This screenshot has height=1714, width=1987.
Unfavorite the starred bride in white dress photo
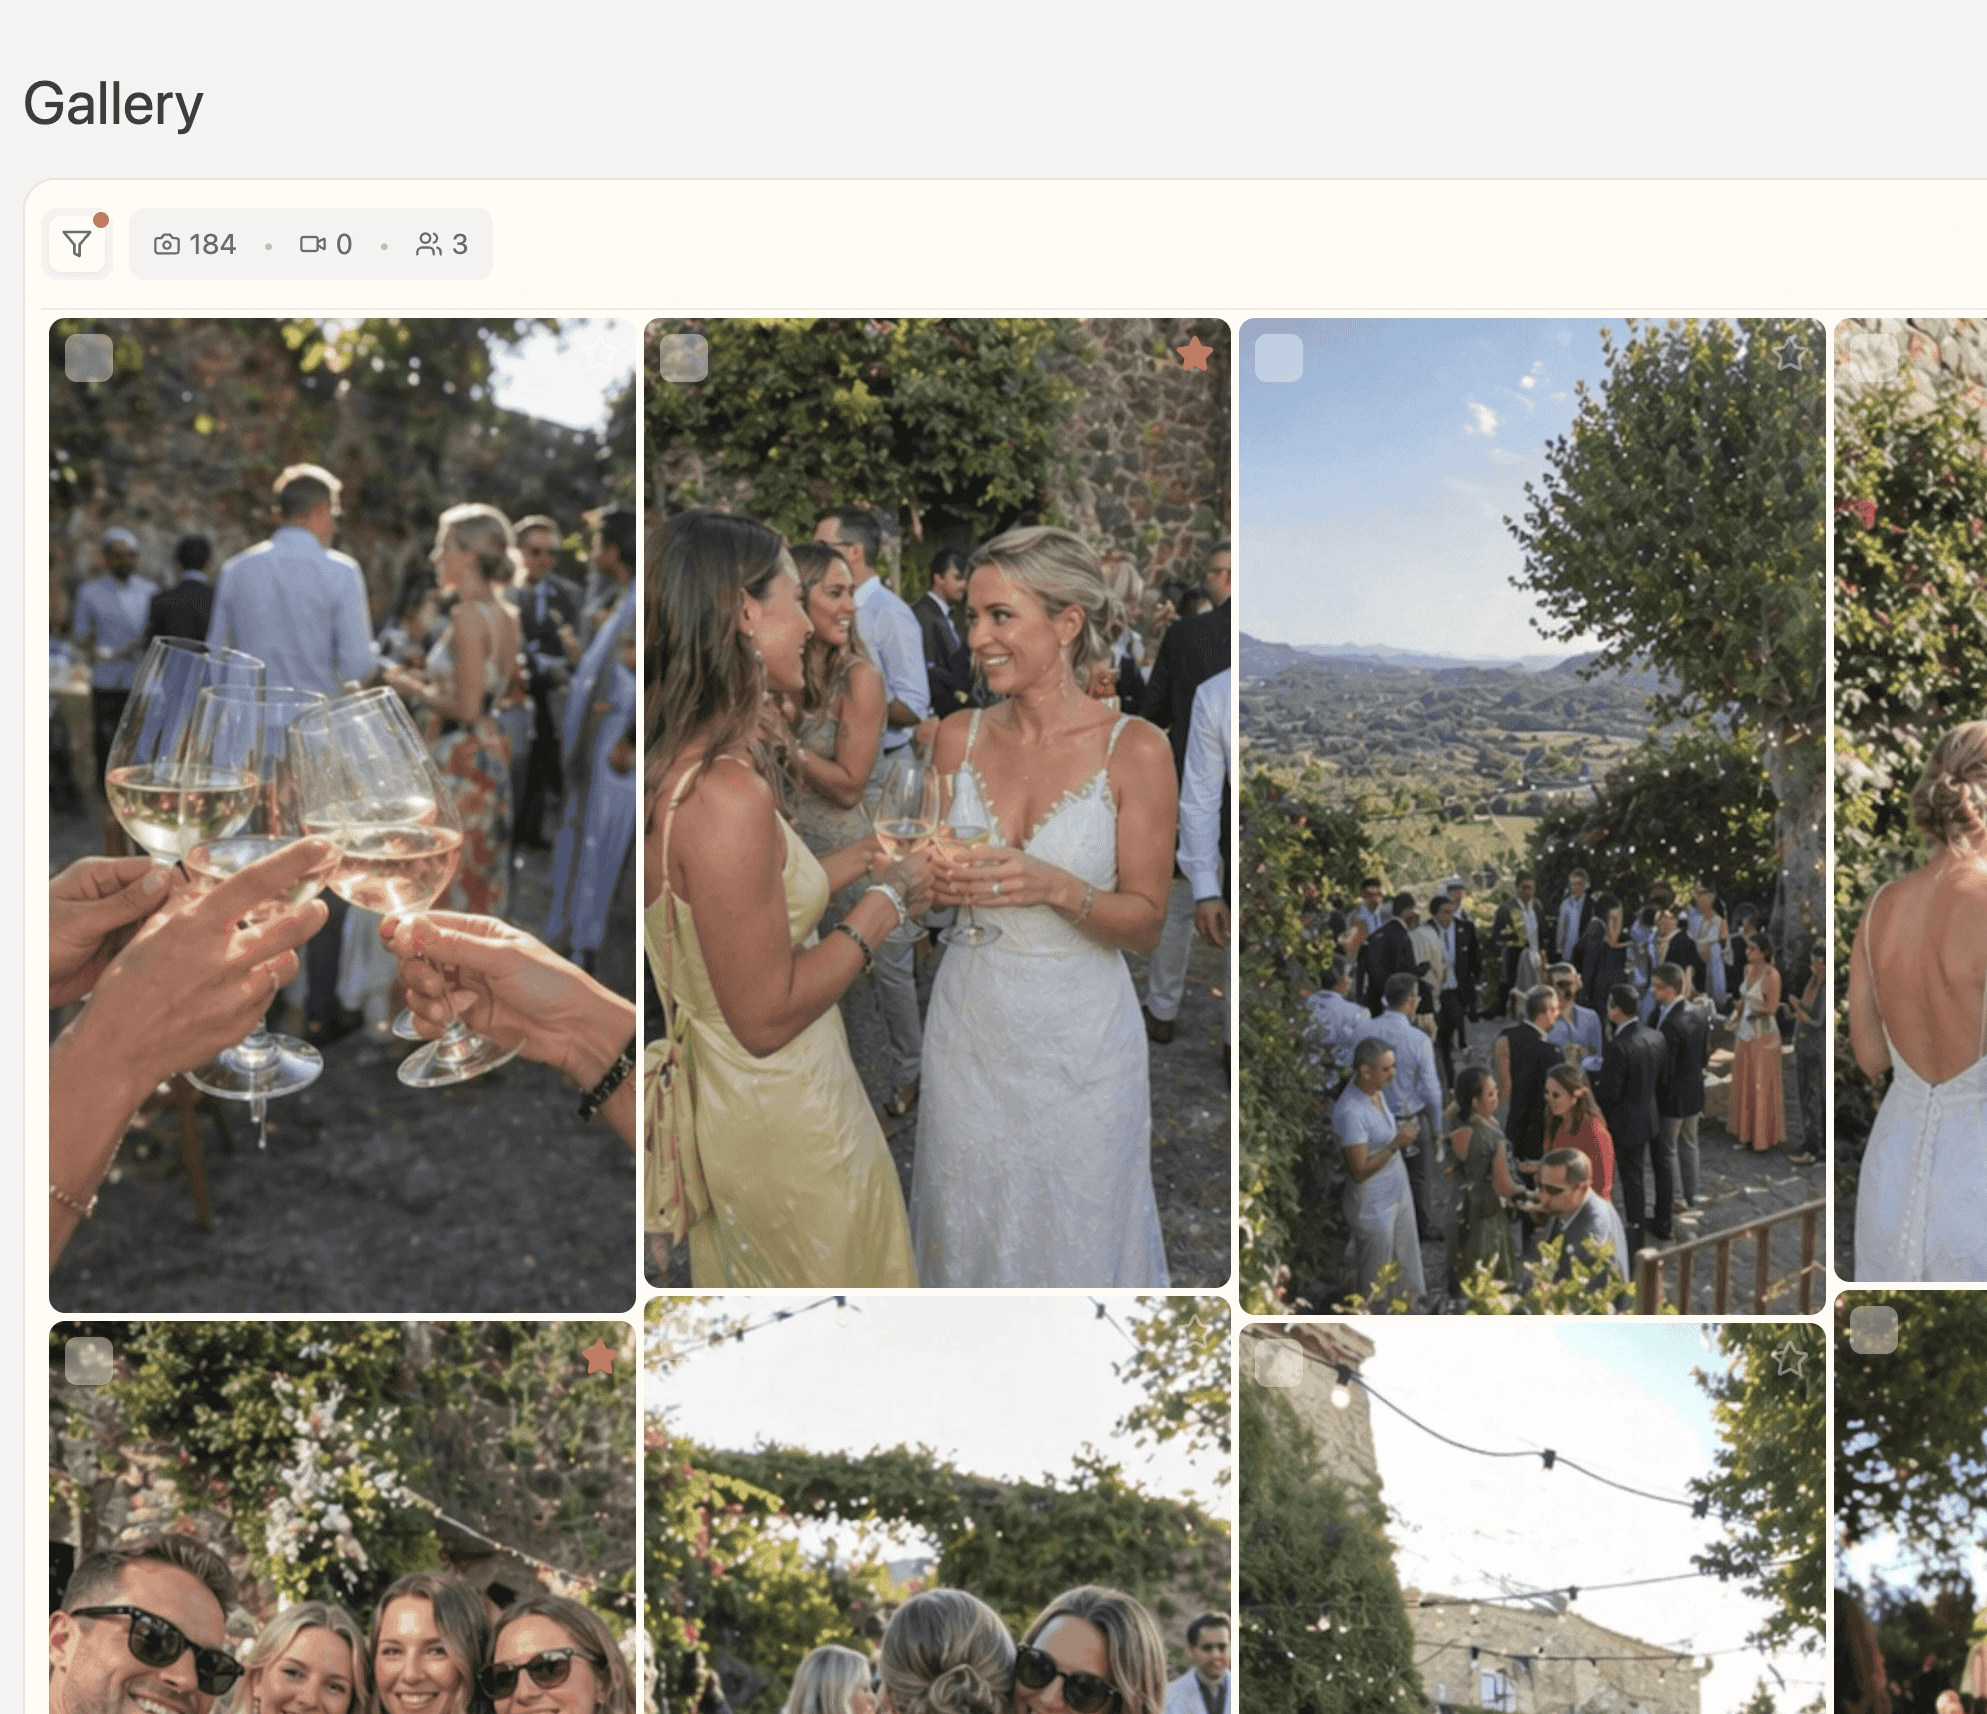(1194, 354)
